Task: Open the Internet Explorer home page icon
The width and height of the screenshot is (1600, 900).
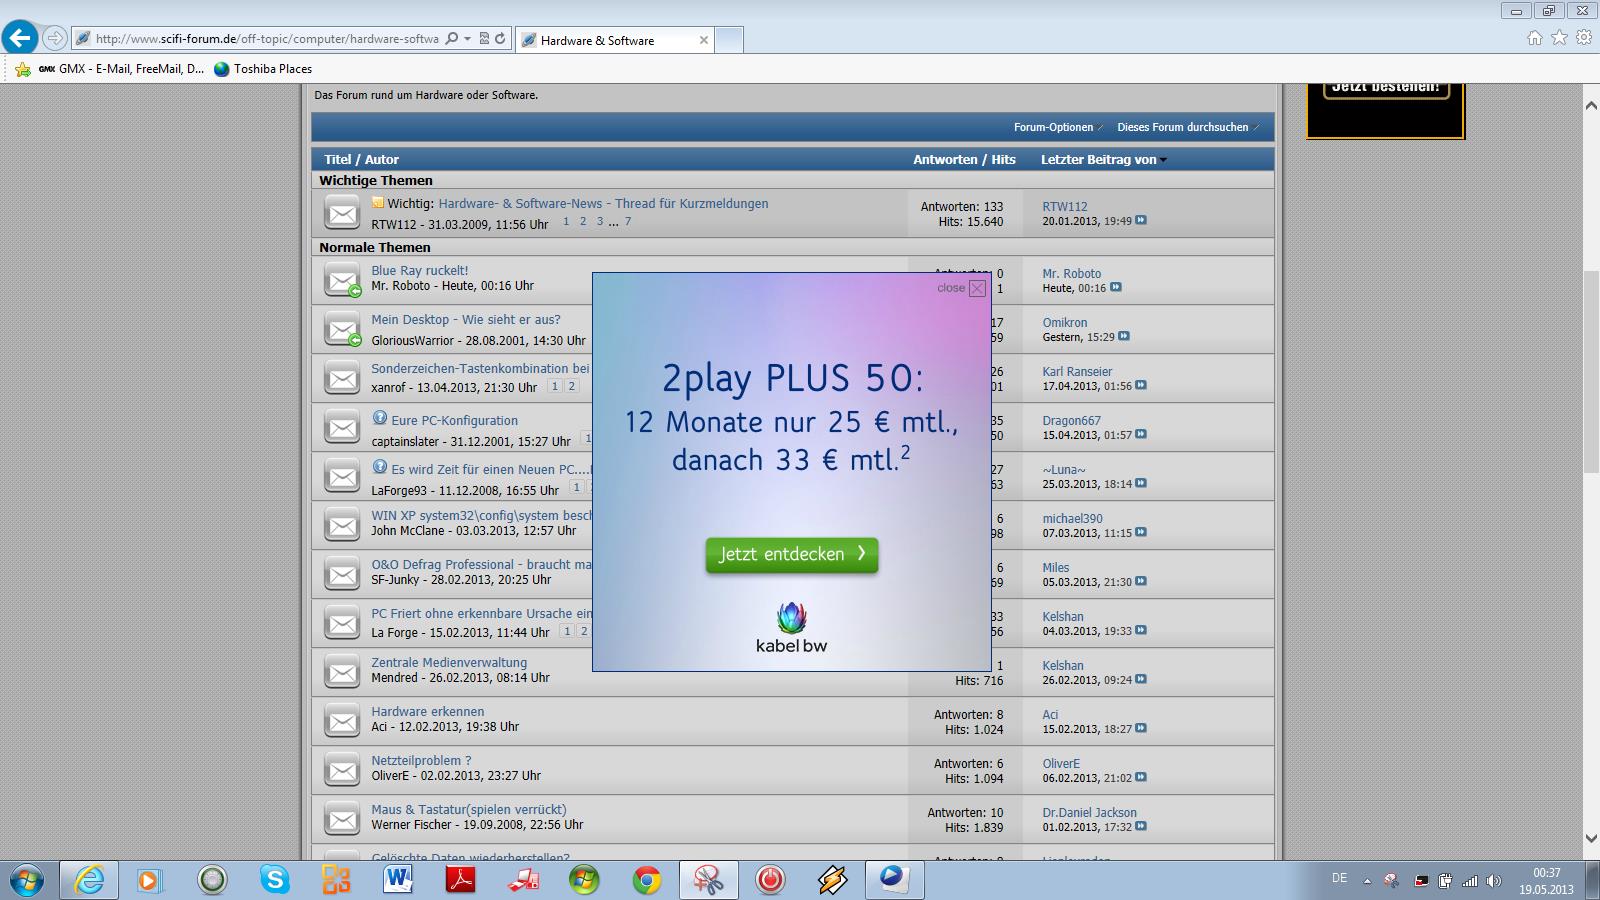Action: click(x=1534, y=38)
